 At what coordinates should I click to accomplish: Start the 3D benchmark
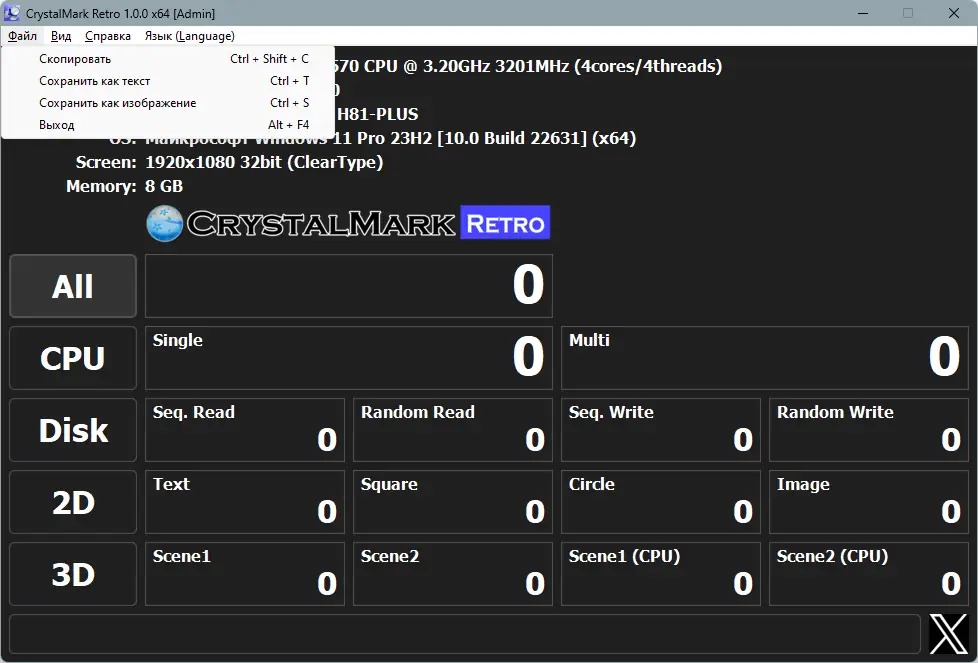(x=73, y=574)
